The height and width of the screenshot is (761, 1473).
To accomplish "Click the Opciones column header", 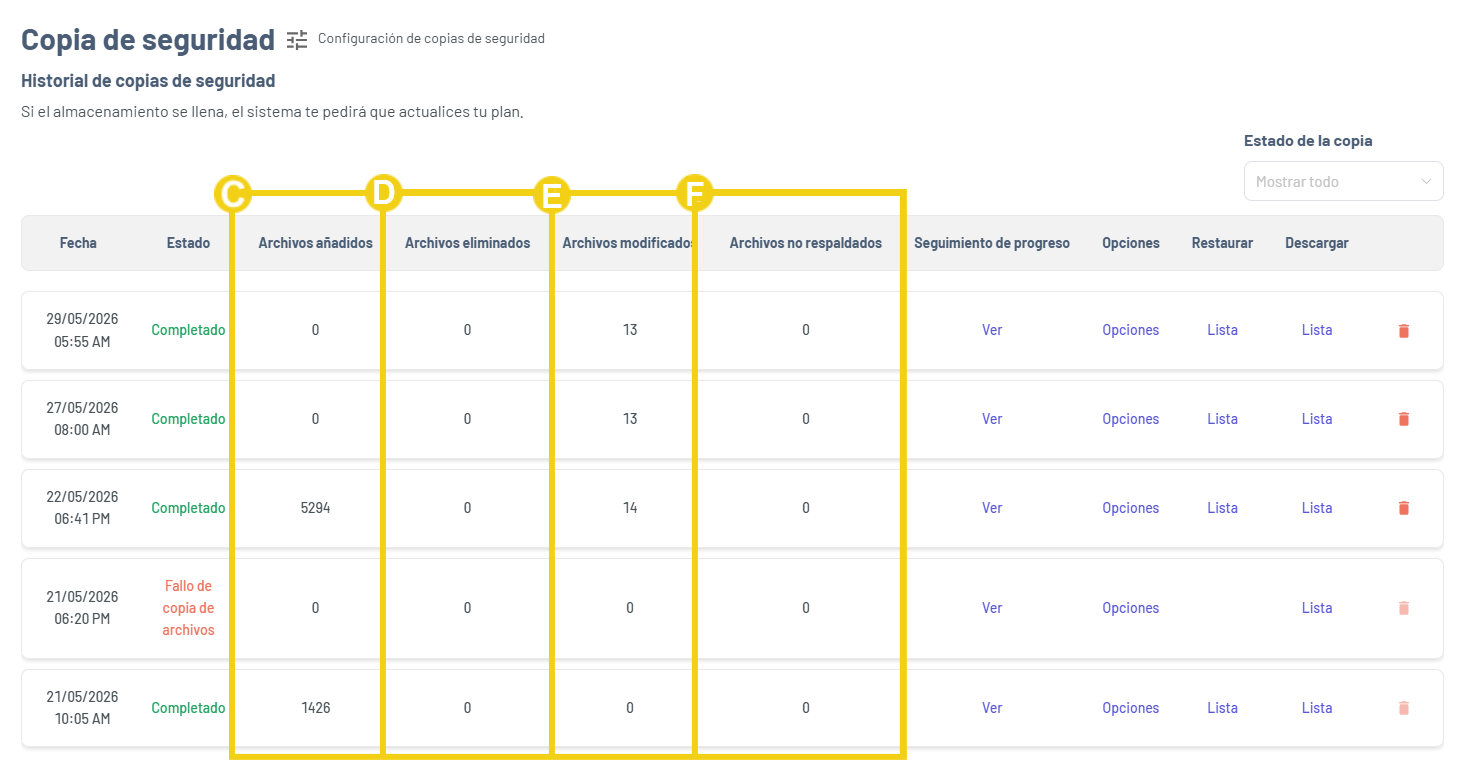I will click(x=1131, y=243).
